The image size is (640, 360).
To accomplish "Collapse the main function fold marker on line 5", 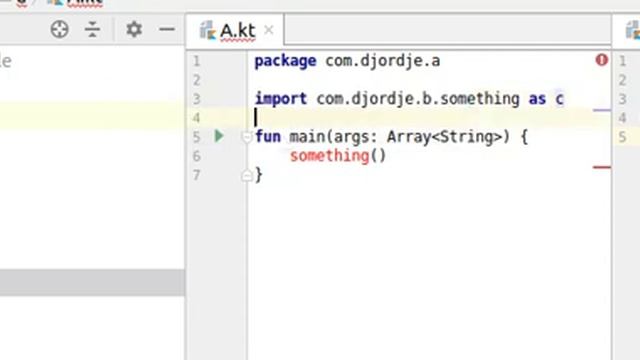I will (x=246, y=137).
